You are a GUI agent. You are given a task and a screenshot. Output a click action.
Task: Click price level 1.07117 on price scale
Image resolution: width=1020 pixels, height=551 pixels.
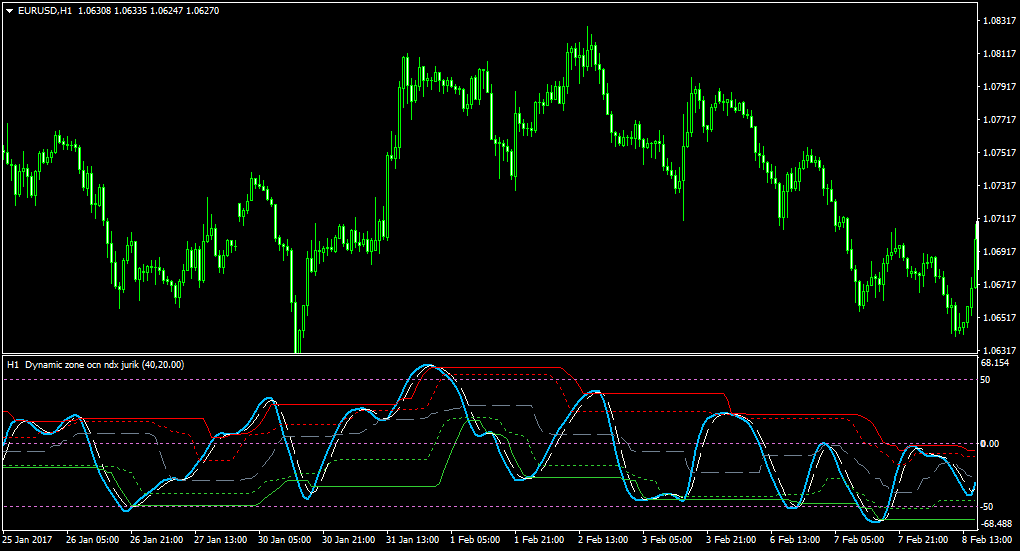1000,219
